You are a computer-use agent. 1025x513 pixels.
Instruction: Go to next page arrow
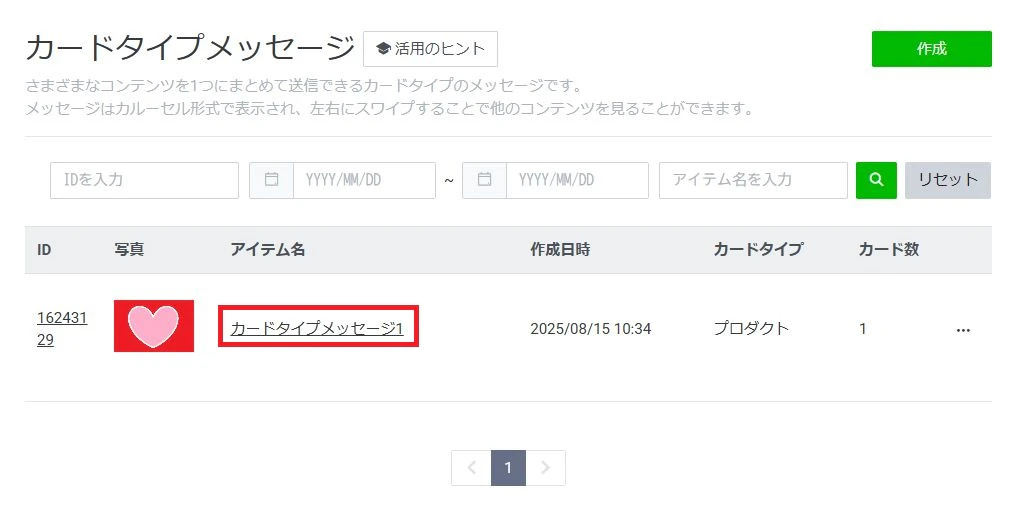pos(545,467)
